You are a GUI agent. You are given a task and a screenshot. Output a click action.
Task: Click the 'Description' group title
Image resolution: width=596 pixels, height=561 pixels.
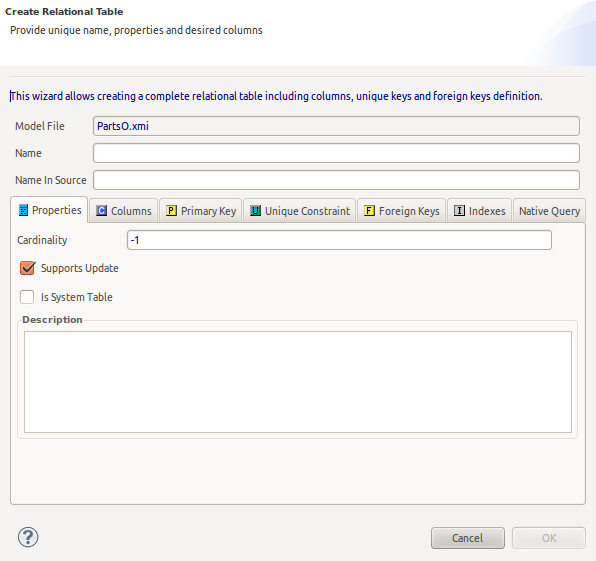tap(52, 320)
